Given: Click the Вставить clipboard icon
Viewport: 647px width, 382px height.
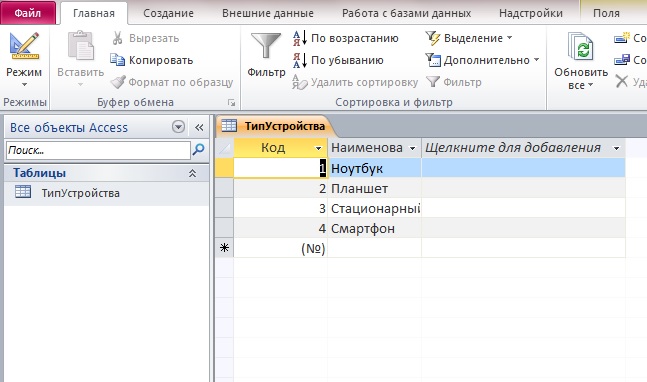Looking at the screenshot, I should [x=80, y=45].
